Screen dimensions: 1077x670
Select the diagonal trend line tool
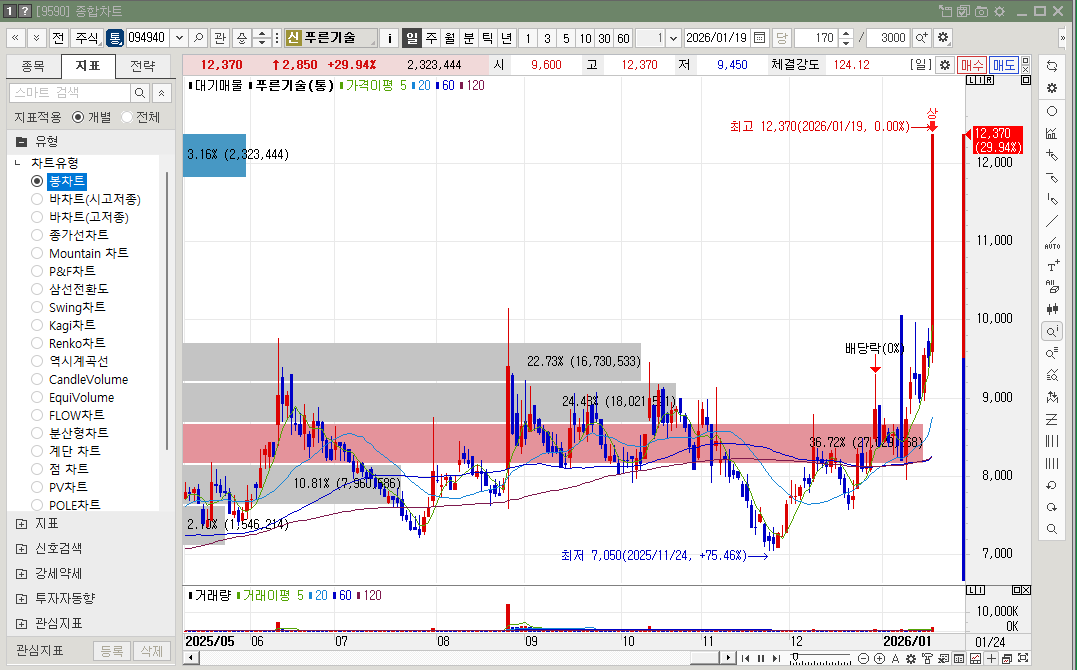(x=1052, y=221)
